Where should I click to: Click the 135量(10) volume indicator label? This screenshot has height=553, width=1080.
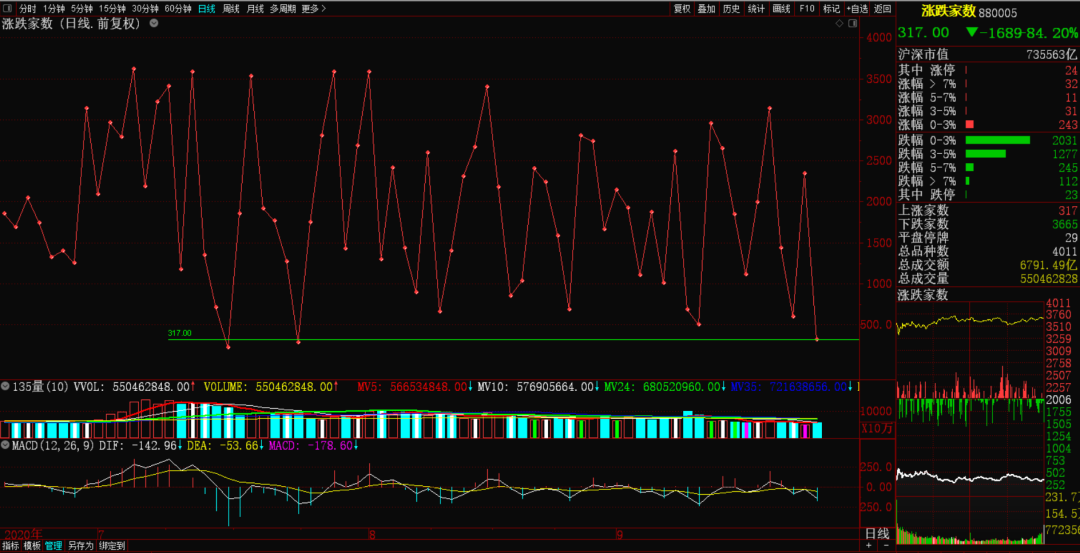[x=40, y=388]
